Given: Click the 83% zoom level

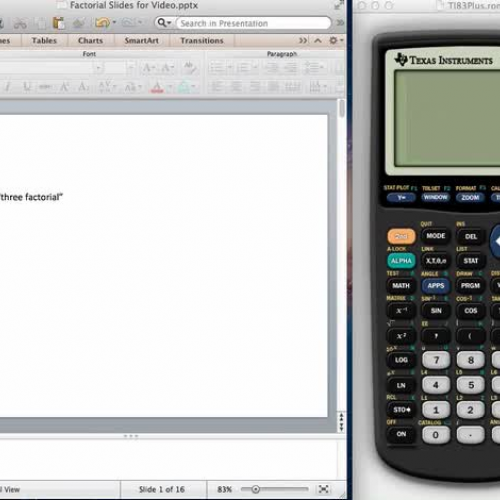Looking at the screenshot, I should tap(224, 489).
